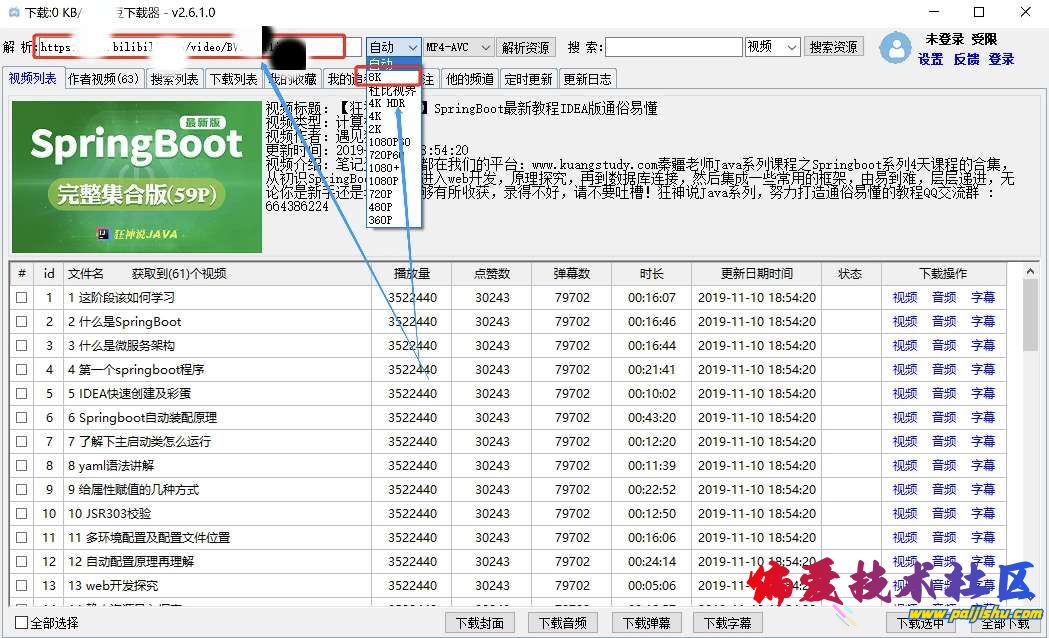Enable the 全部选择 select-all checkbox
Screen dimensions: 1049x638
click(x=22, y=623)
